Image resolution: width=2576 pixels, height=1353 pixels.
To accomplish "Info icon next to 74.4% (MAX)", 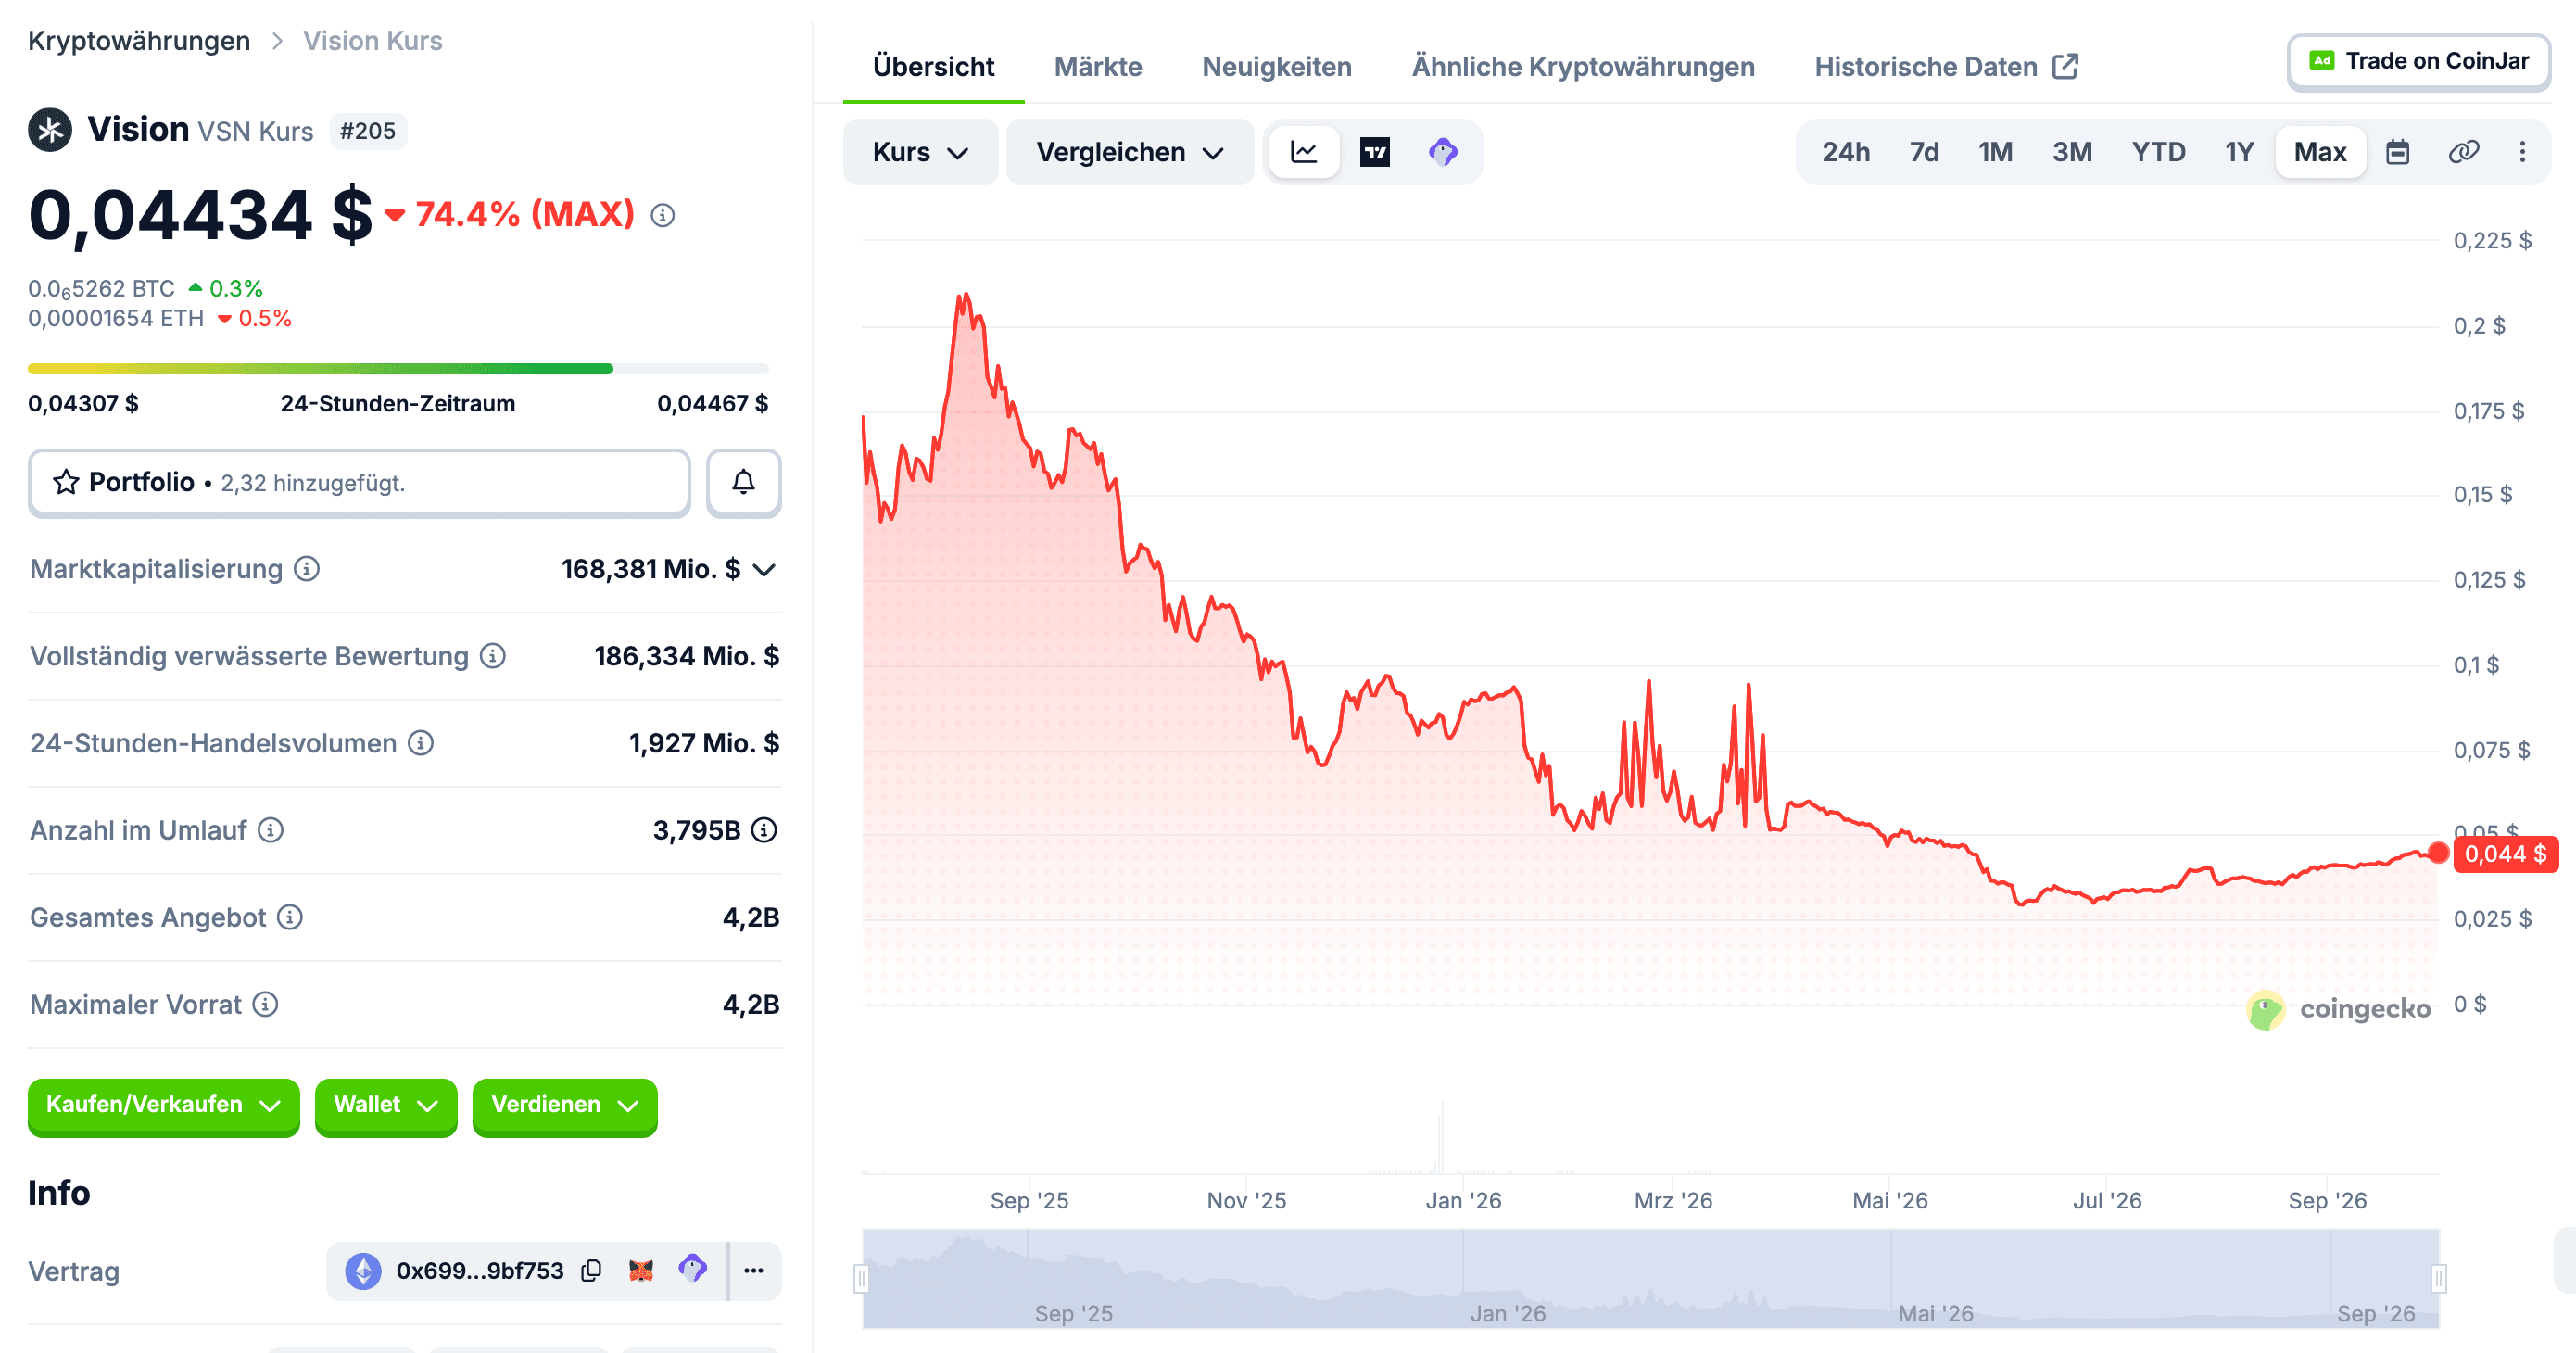I will [x=663, y=215].
